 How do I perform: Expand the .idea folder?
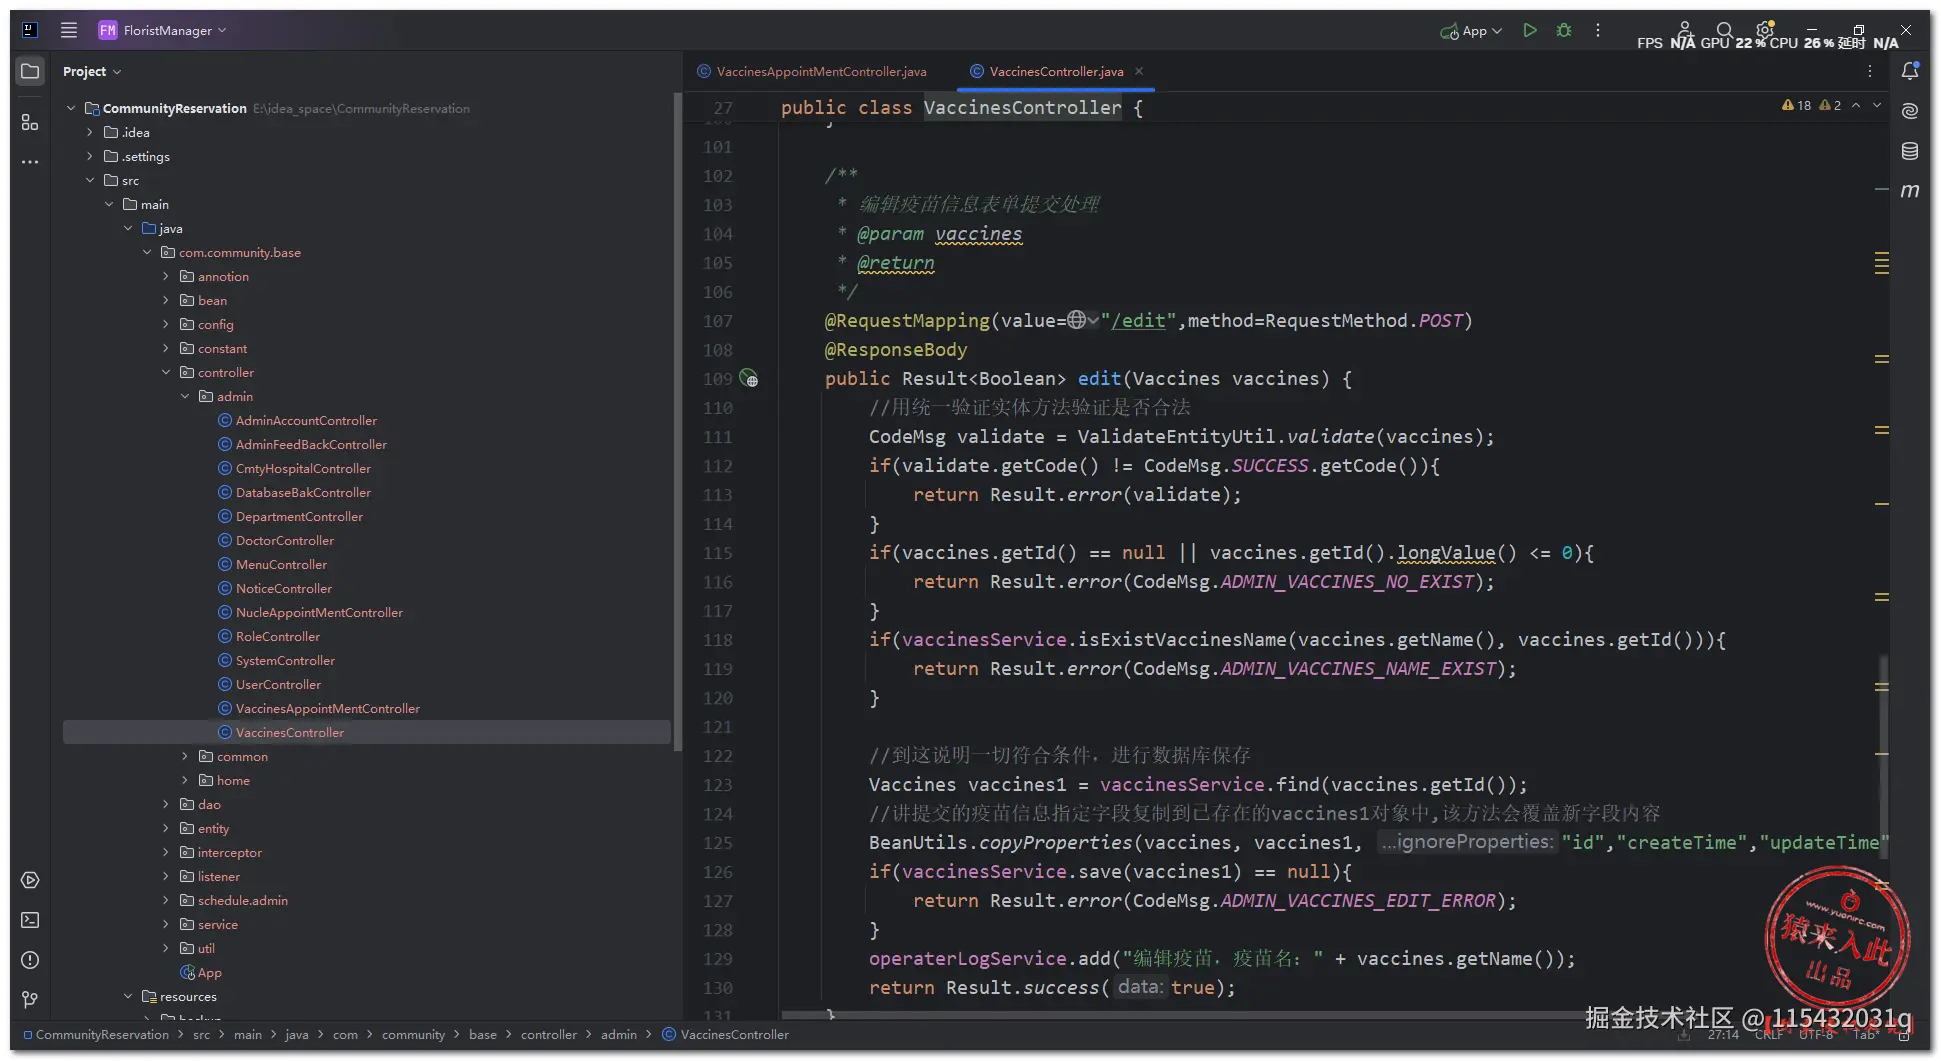[90, 132]
